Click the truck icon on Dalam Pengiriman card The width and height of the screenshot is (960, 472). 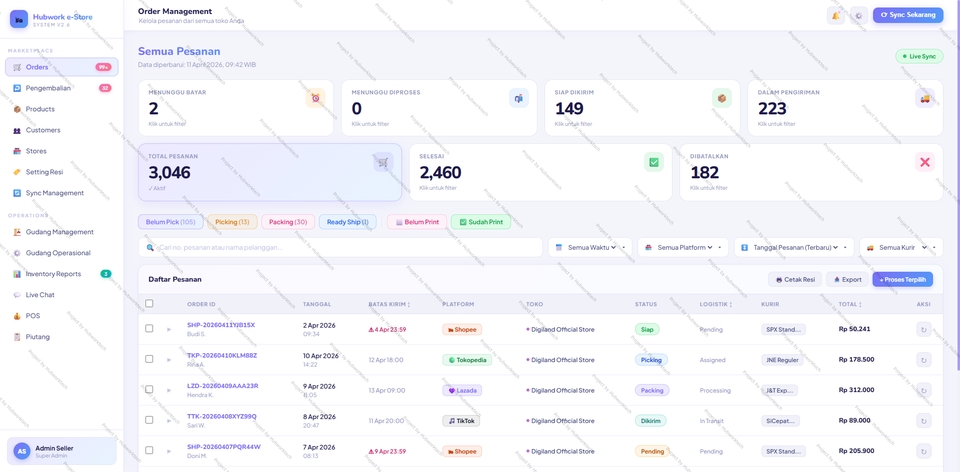[925, 98]
